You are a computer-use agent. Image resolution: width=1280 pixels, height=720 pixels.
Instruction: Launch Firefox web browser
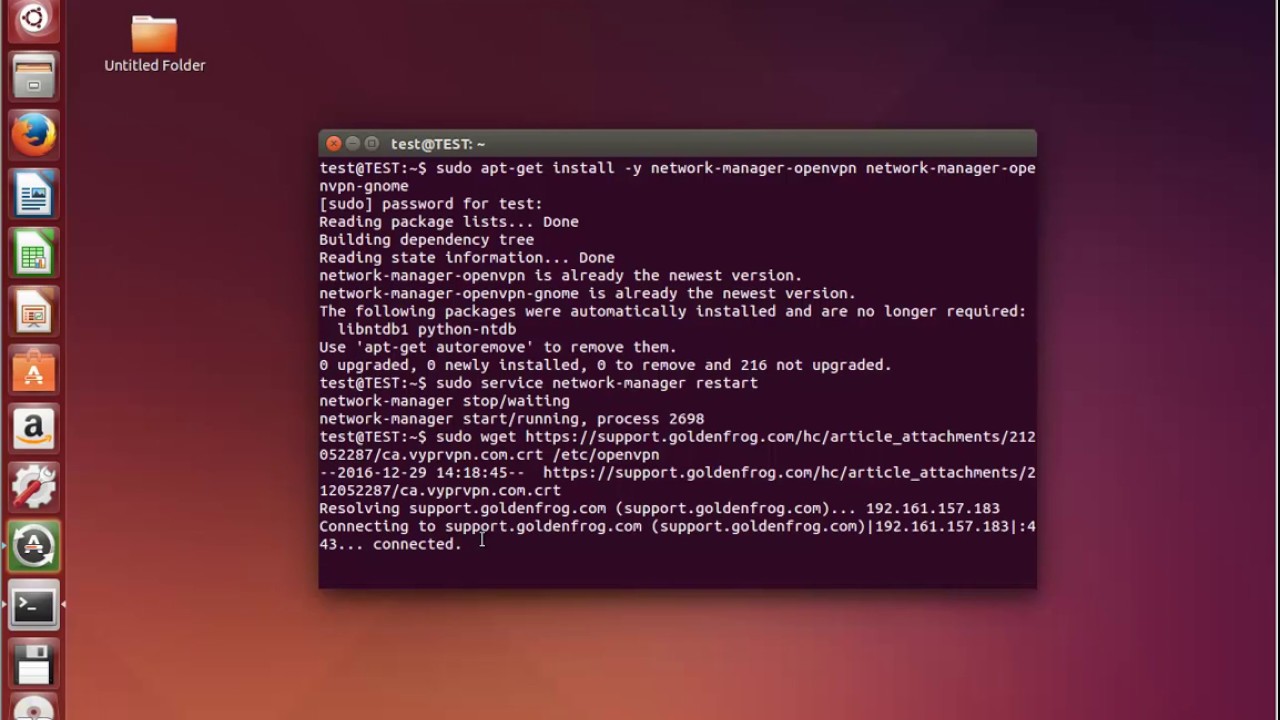coord(33,135)
